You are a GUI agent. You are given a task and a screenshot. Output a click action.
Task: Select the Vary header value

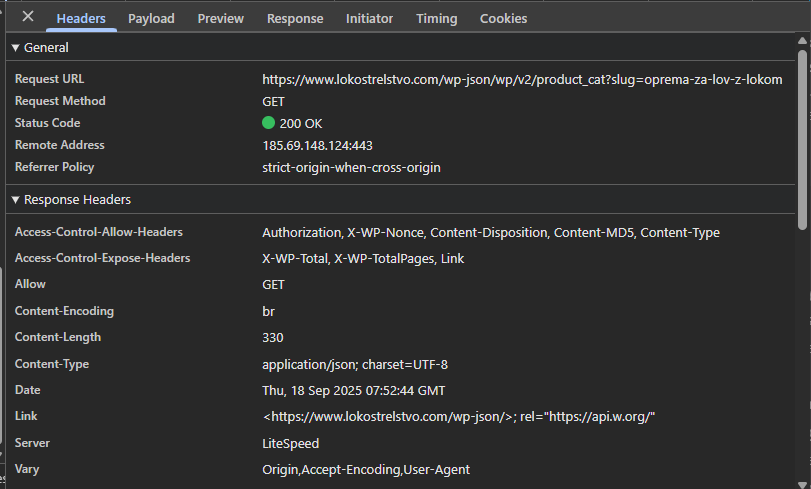tap(366, 469)
